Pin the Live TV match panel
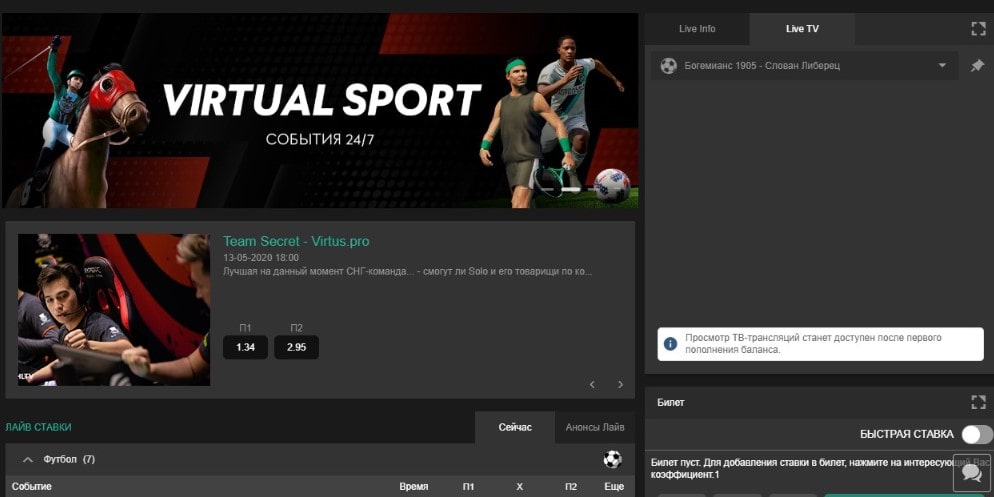994x497 pixels. [977, 66]
